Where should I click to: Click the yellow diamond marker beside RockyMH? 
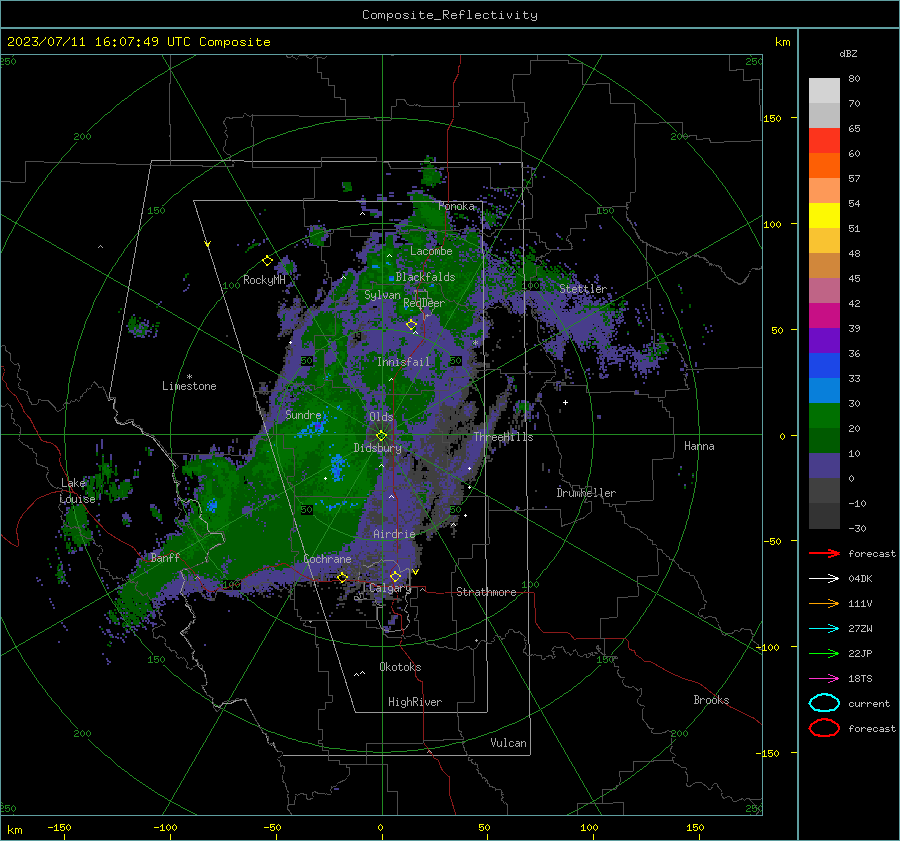(267, 261)
